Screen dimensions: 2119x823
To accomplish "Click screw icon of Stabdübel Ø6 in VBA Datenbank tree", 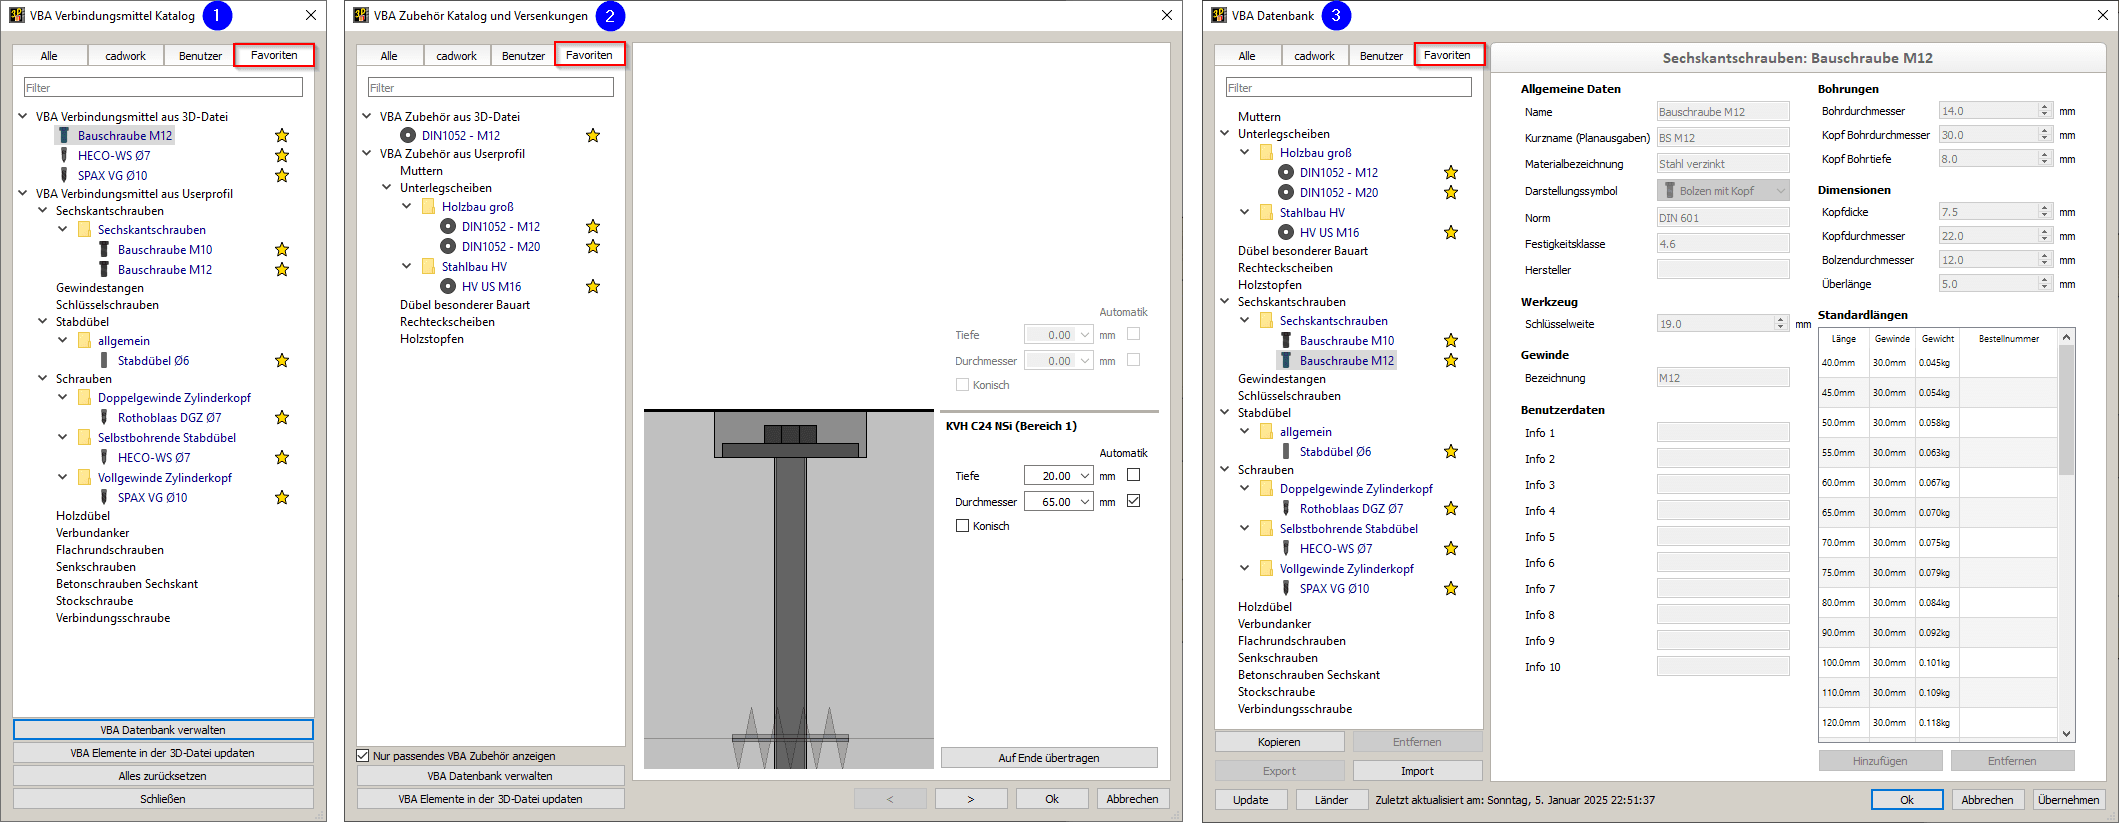I will pyautogui.click(x=1286, y=452).
